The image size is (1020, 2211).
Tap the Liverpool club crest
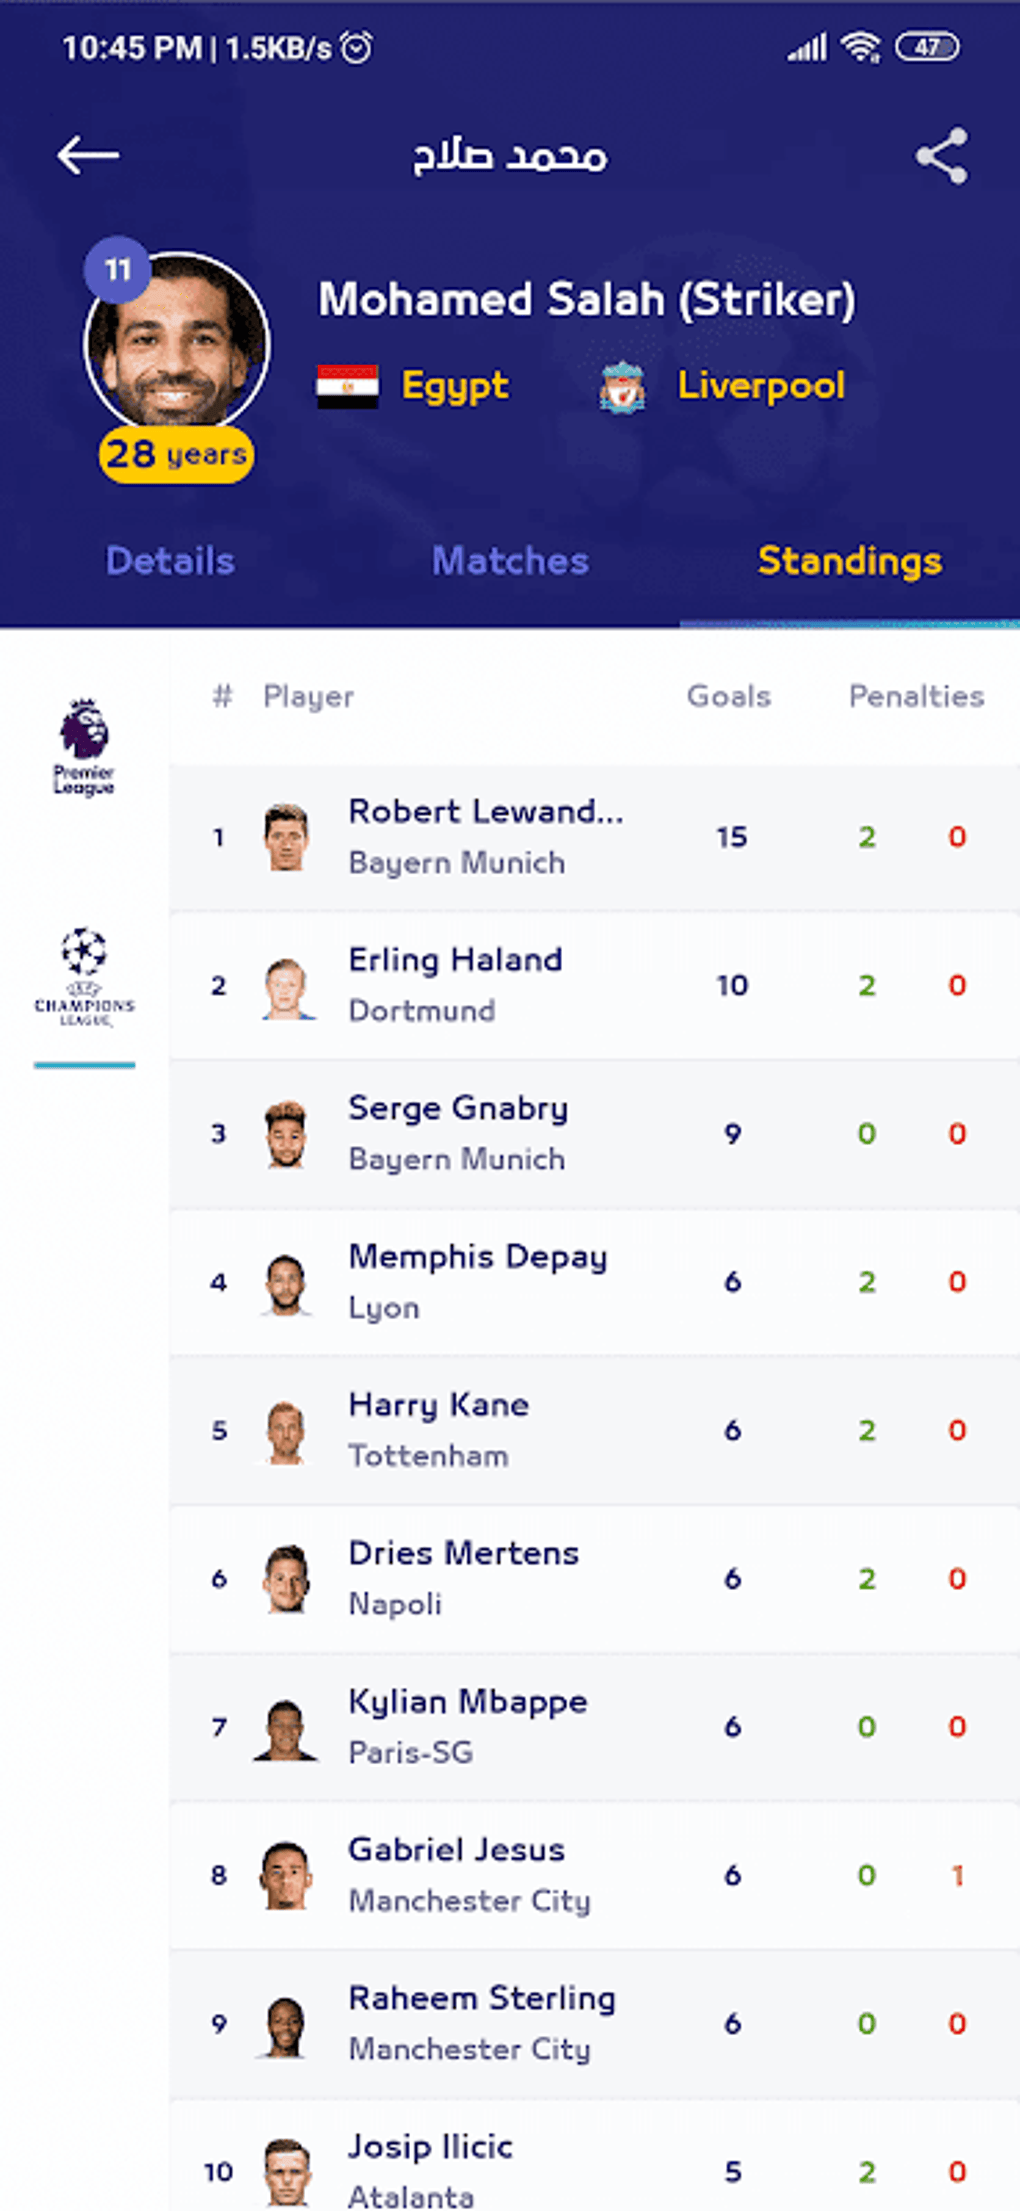(622, 385)
